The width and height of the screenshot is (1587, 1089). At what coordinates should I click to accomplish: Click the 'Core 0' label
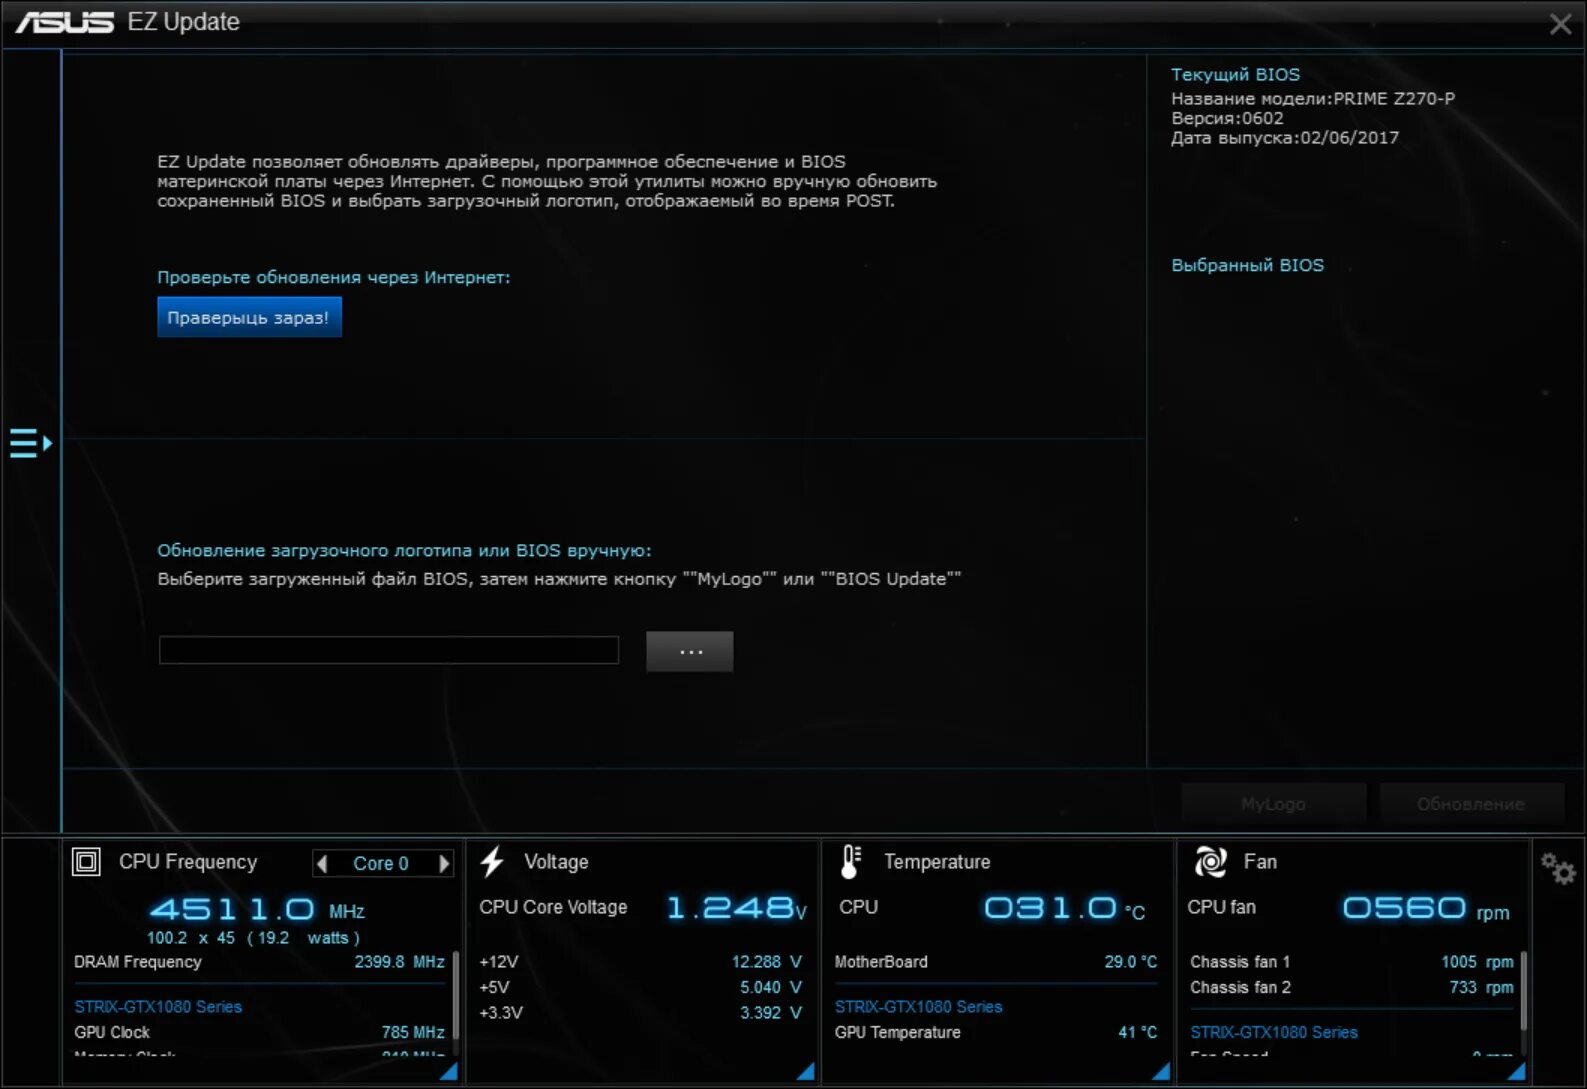click(x=381, y=863)
